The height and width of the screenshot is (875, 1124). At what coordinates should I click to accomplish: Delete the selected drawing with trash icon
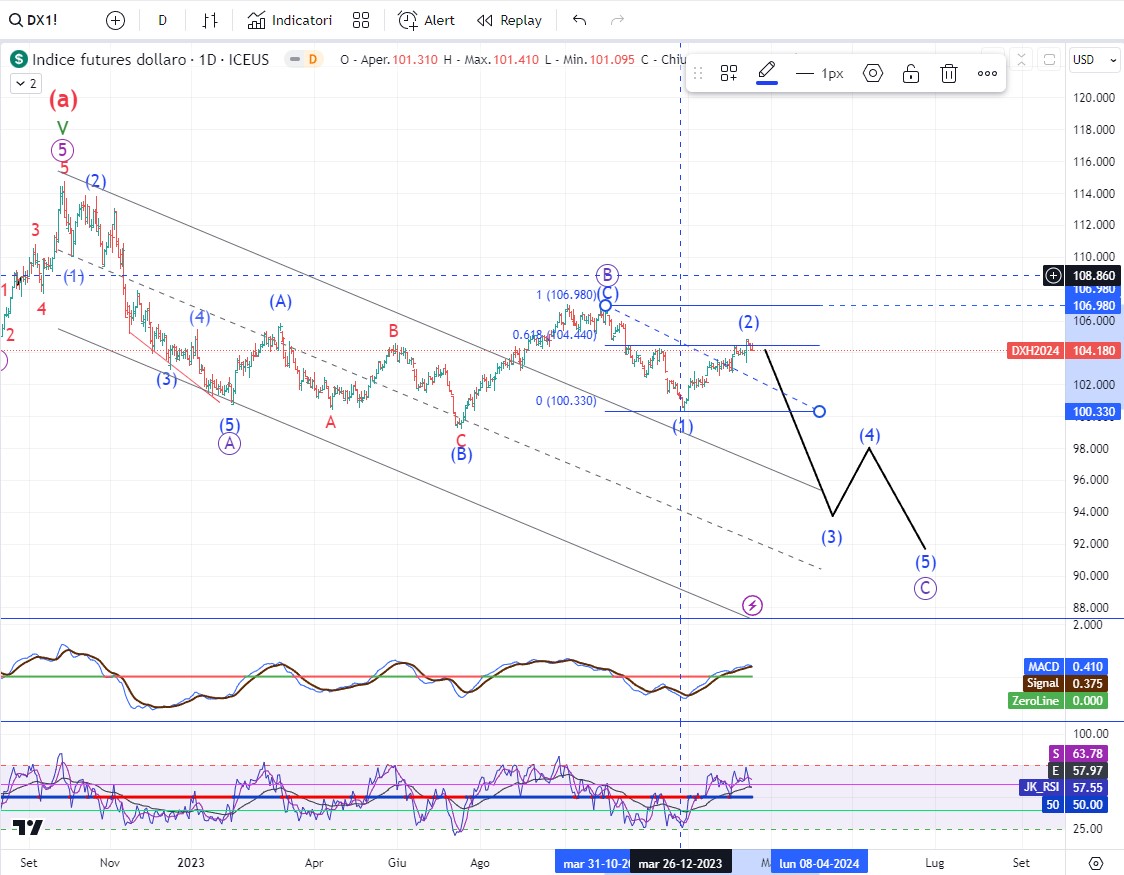949,73
